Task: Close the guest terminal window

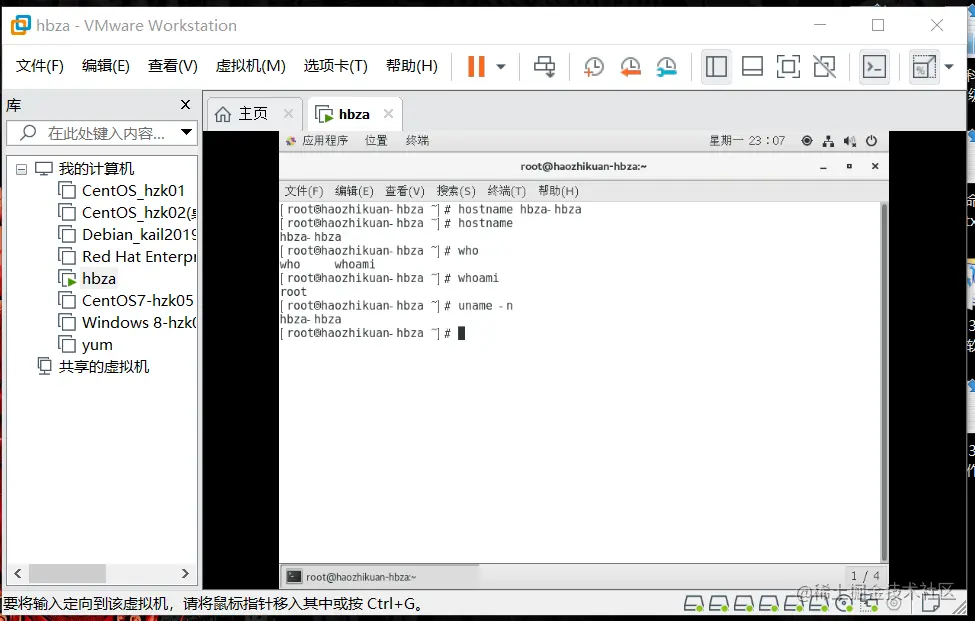Action: point(875,166)
